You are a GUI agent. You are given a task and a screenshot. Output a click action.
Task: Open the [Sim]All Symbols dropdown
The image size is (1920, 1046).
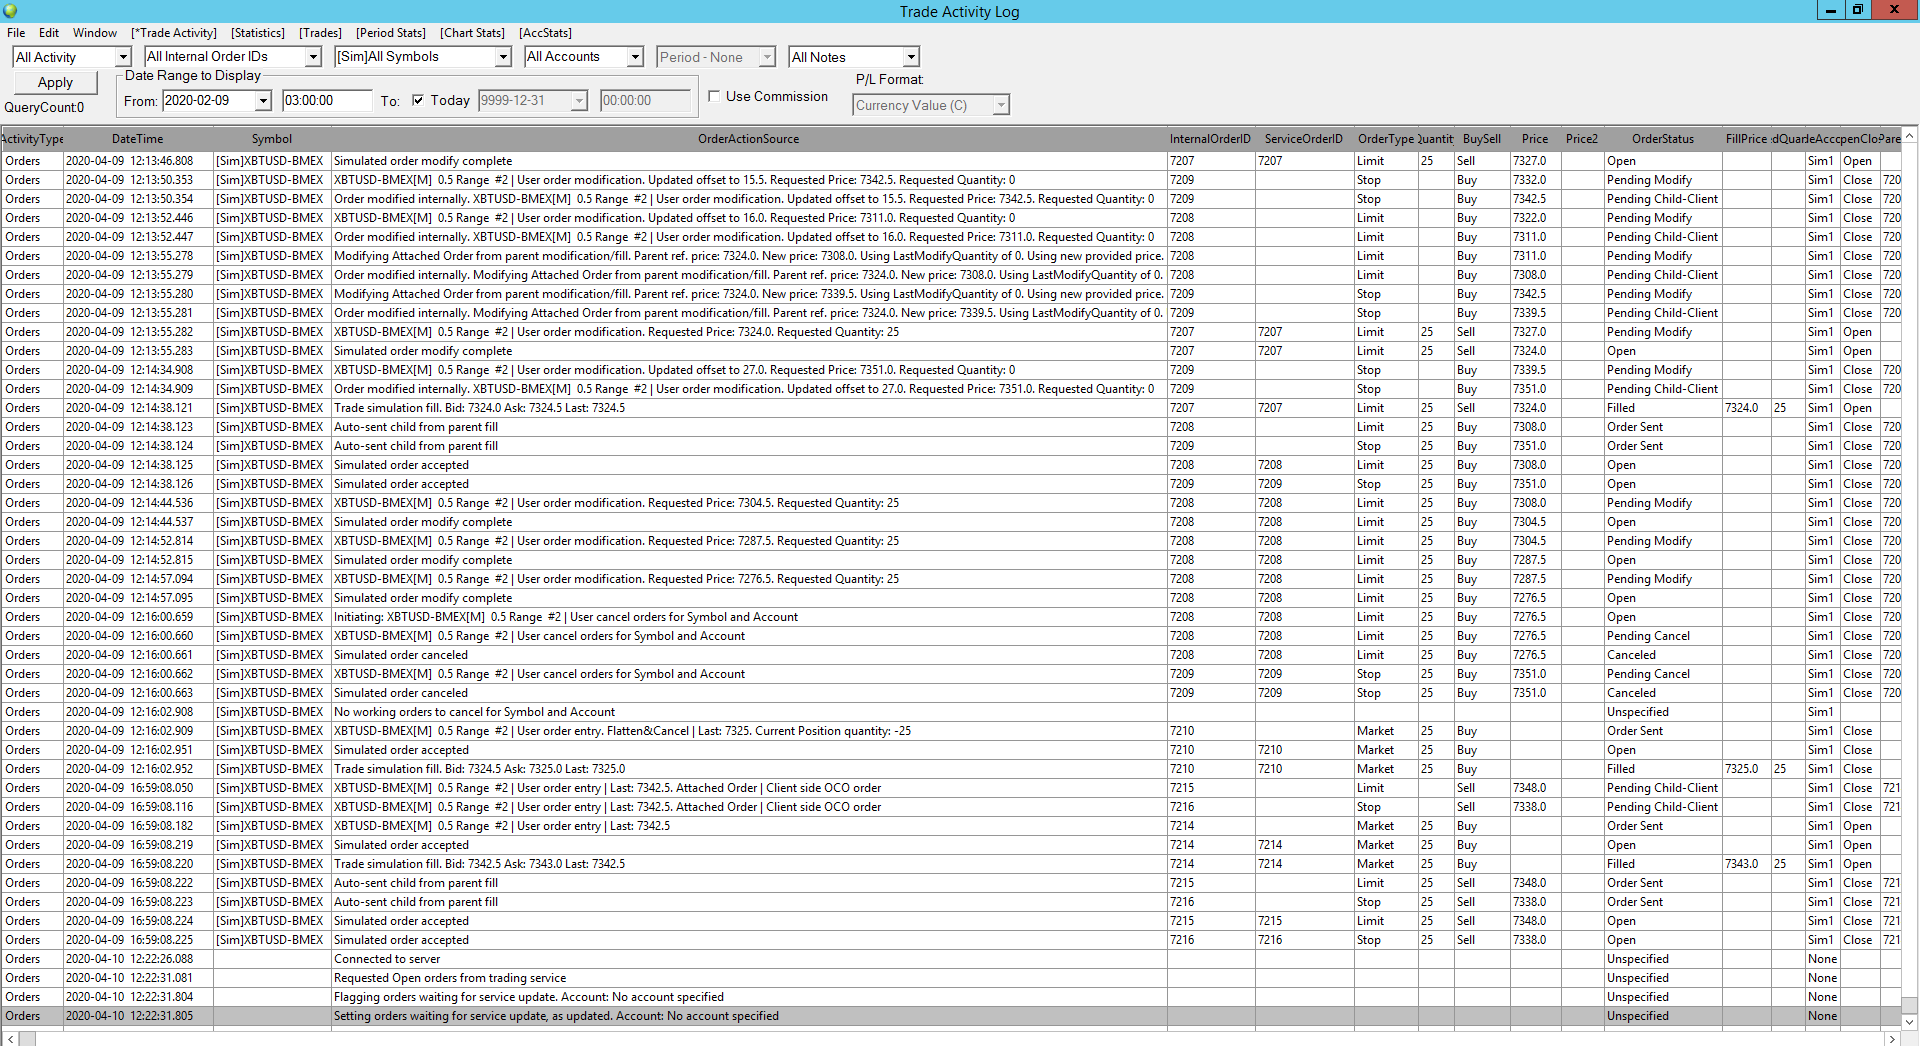(x=503, y=57)
